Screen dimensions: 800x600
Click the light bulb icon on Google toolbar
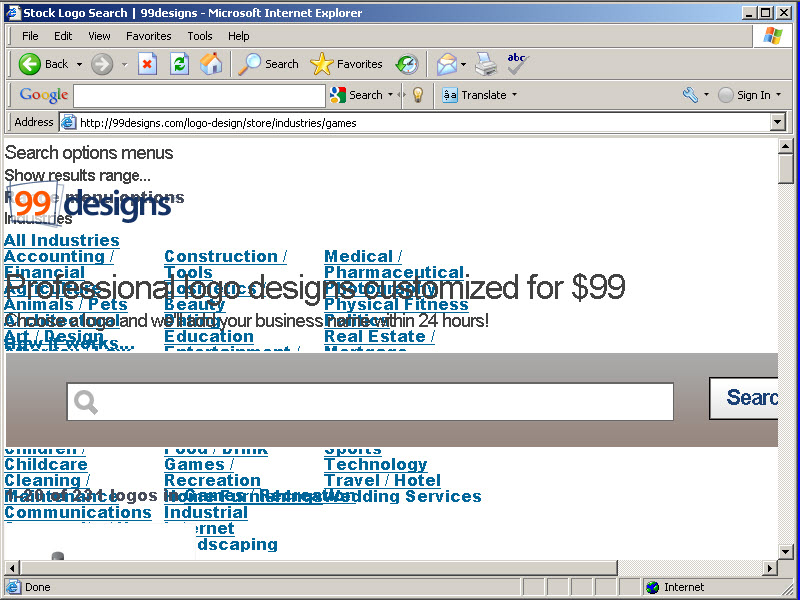(x=418, y=95)
